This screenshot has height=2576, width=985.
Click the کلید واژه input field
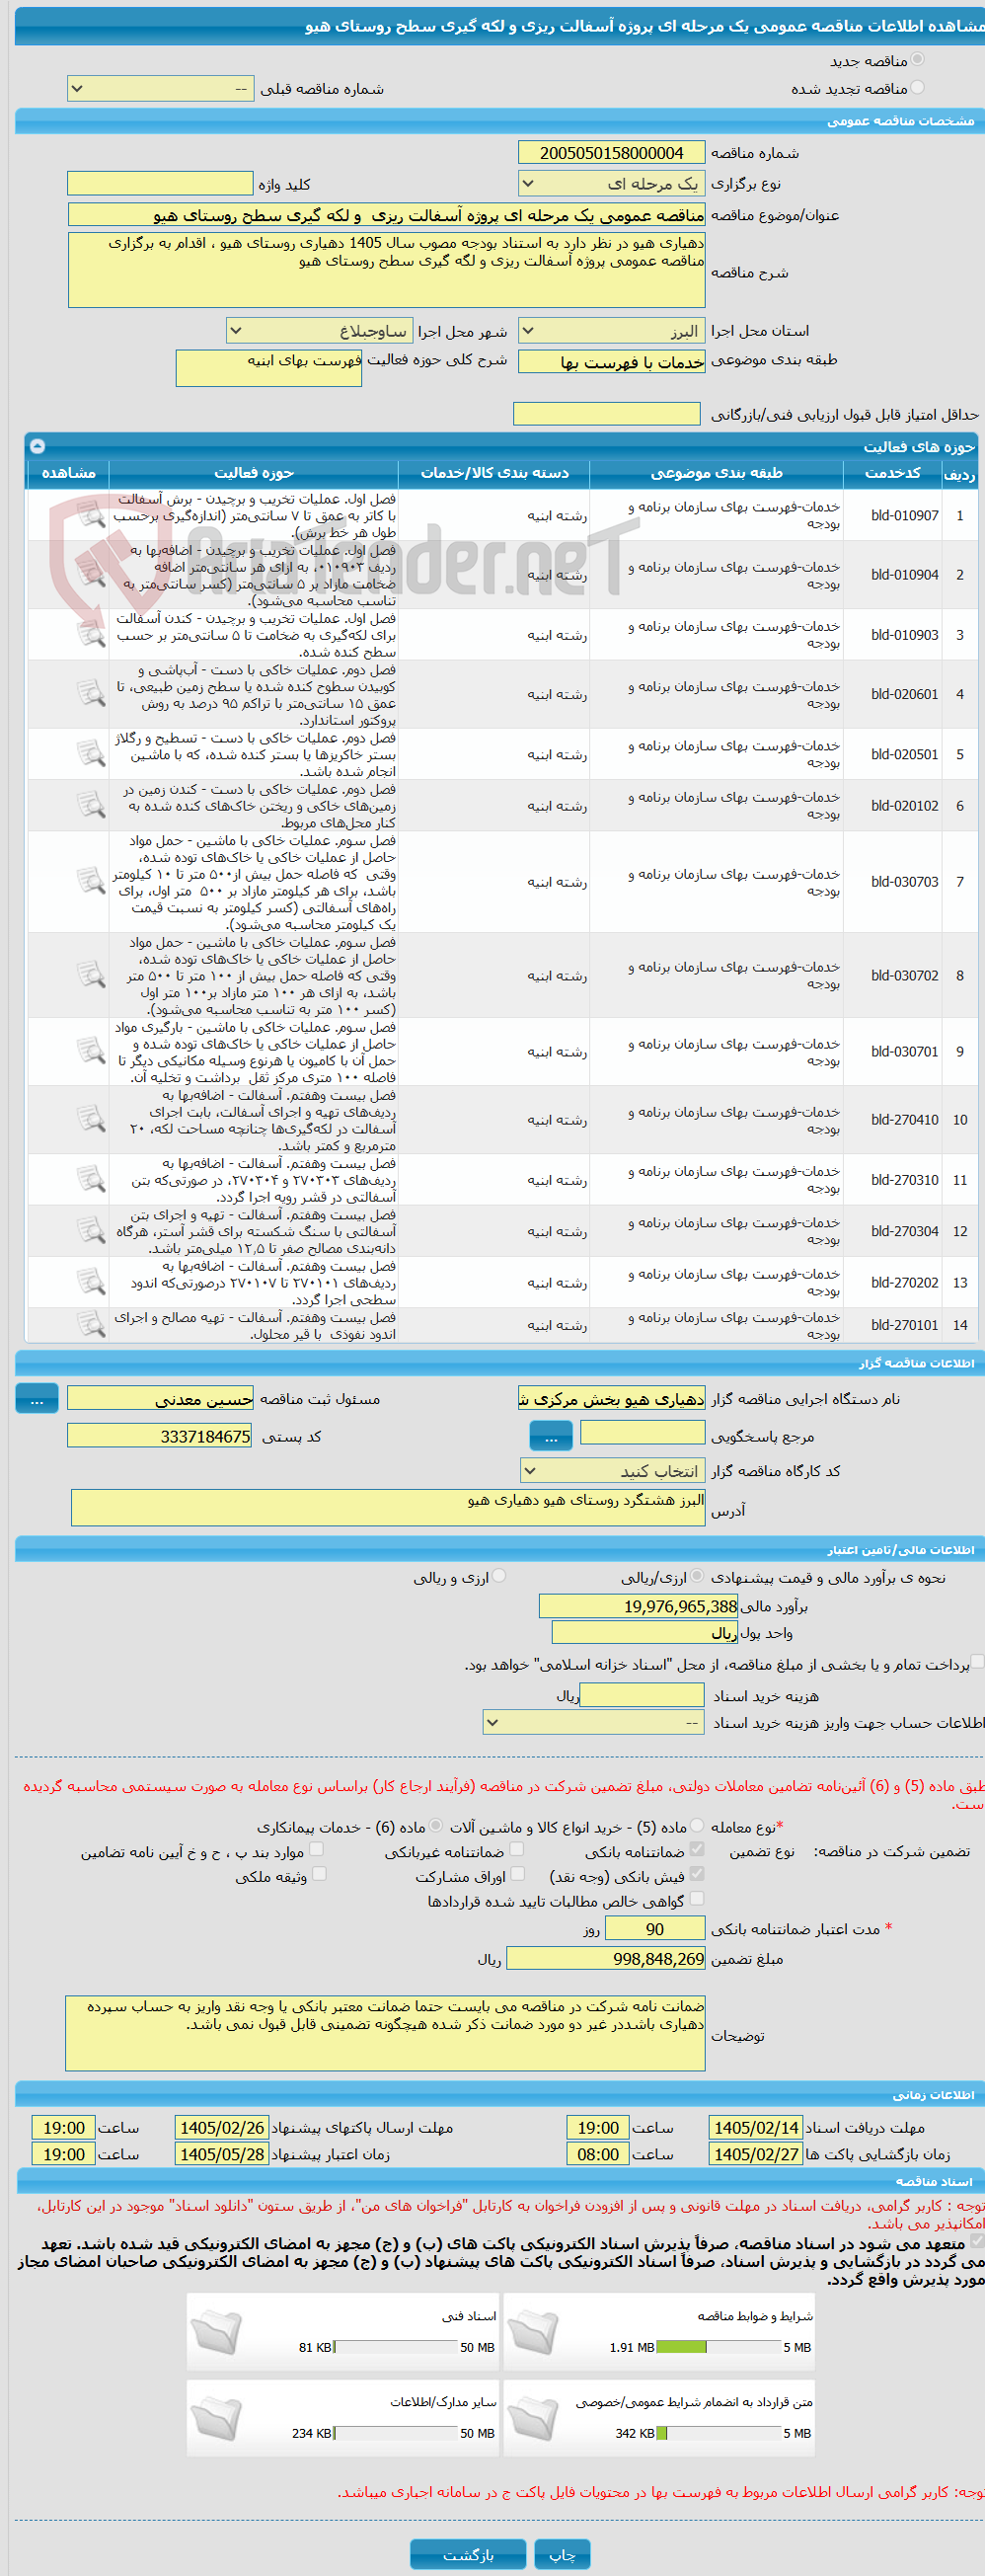coord(160,184)
